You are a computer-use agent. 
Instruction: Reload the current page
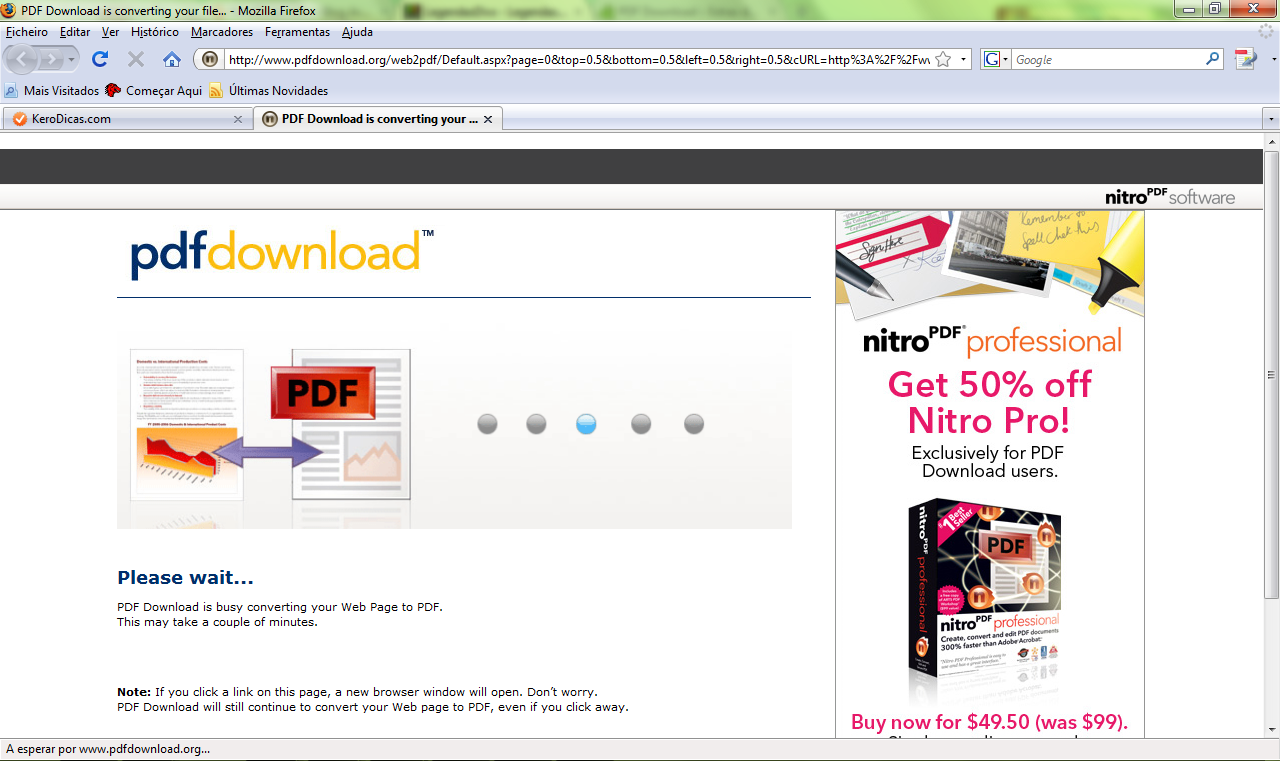pyautogui.click(x=100, y=59)
